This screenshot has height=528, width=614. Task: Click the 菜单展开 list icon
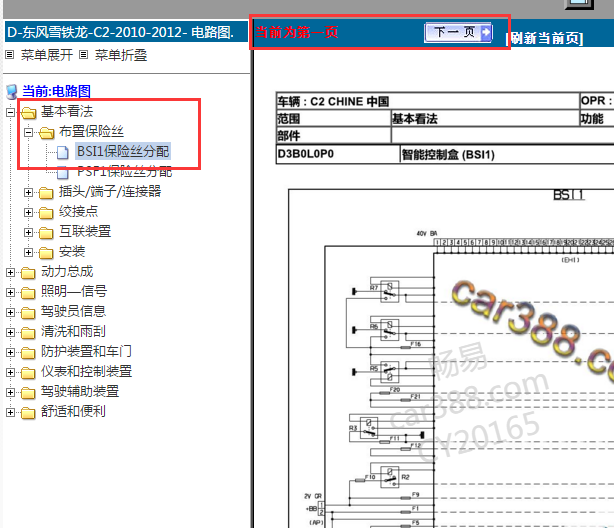coord(10,54)
